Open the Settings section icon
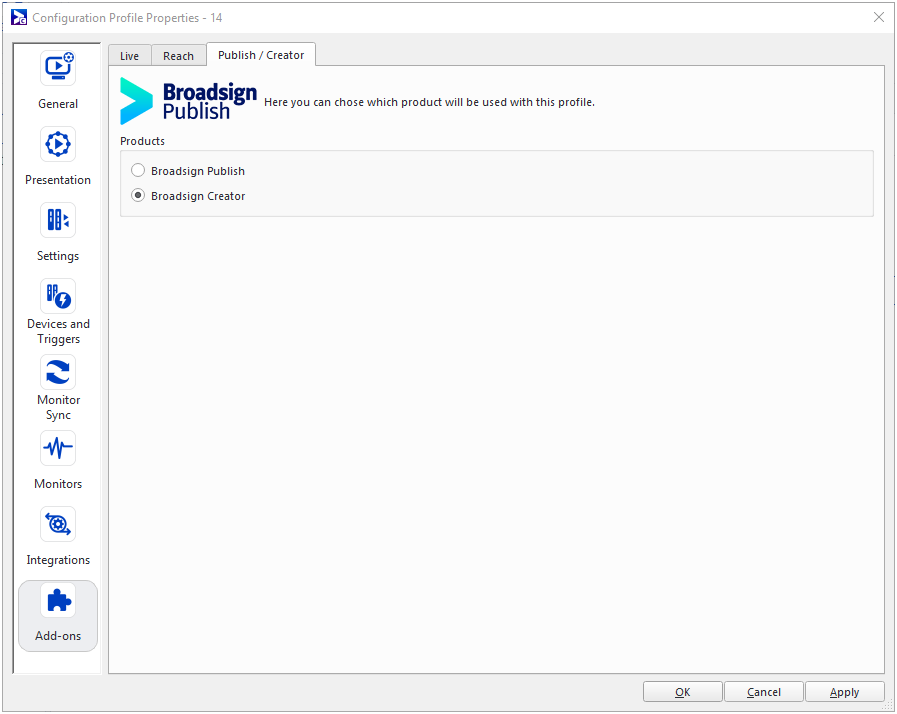The image size is (897, 714). [x=58, y=220]
